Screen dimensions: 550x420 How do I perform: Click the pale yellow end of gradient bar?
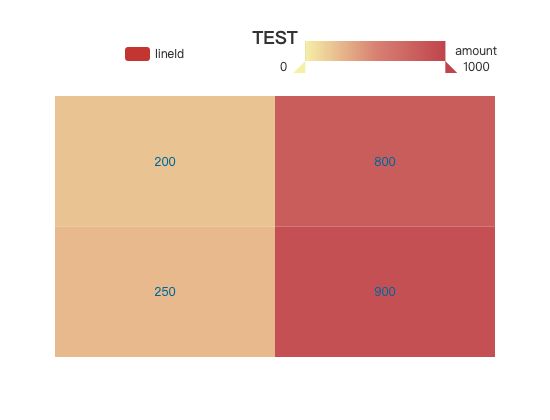coord(309,51)
